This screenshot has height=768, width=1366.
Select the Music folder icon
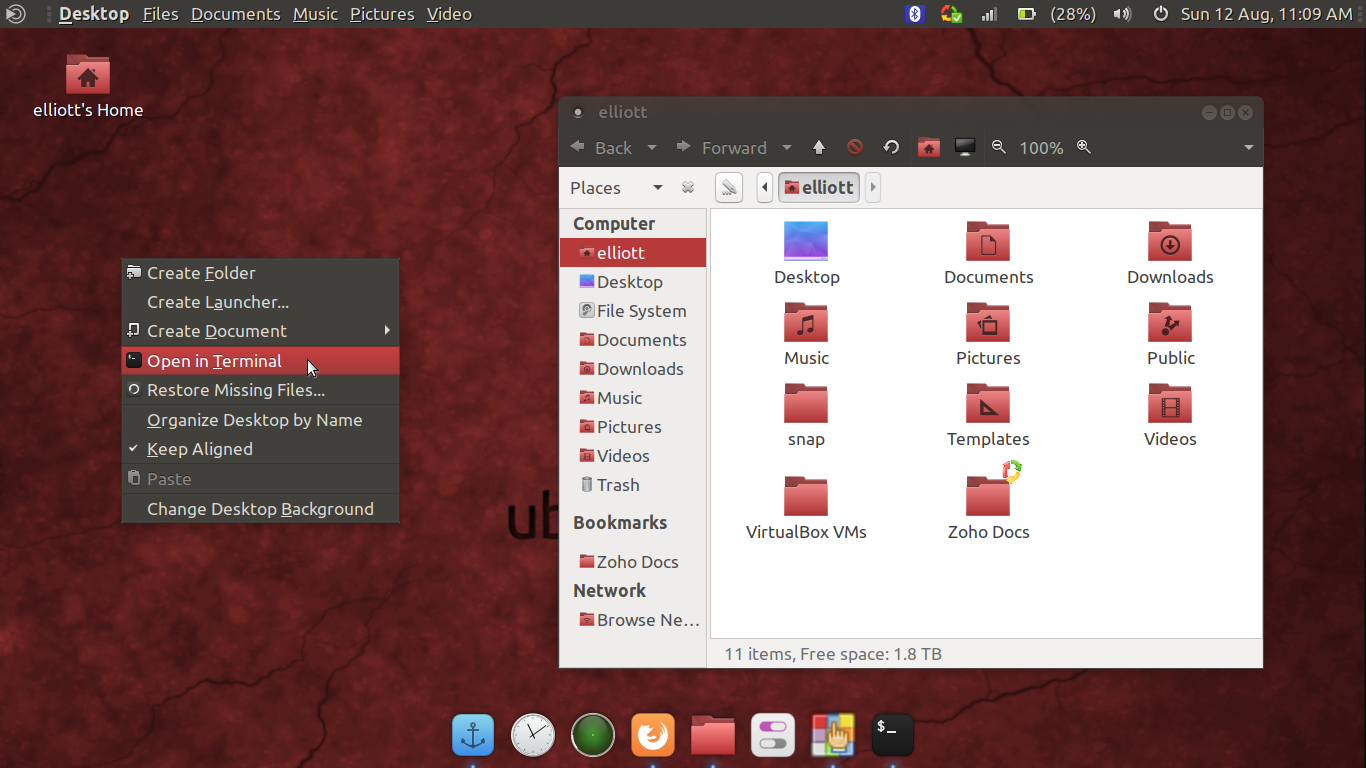pos(806,322)
